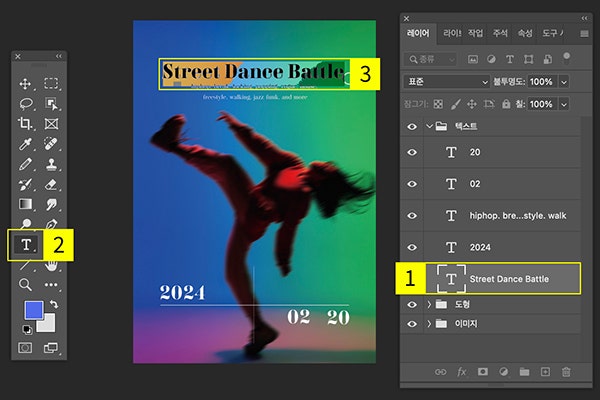Hide the 20 text layer
The width and height of the screenshot is (600, 400).
pyautogui.click(x=412, y=152)
